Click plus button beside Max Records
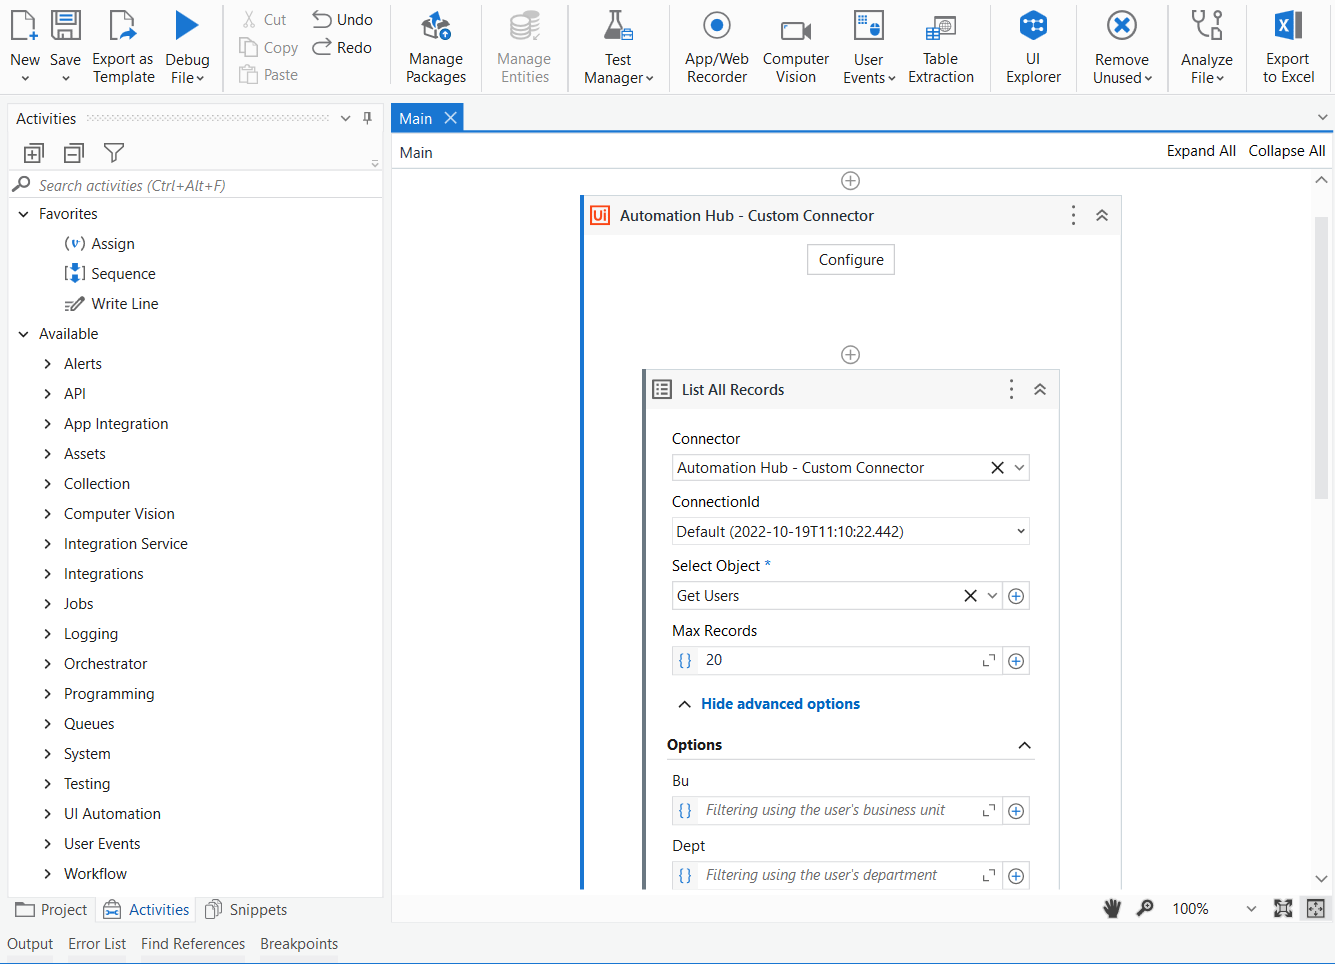Screen dimensions: 1335x964 click(x=1016, y=661)
